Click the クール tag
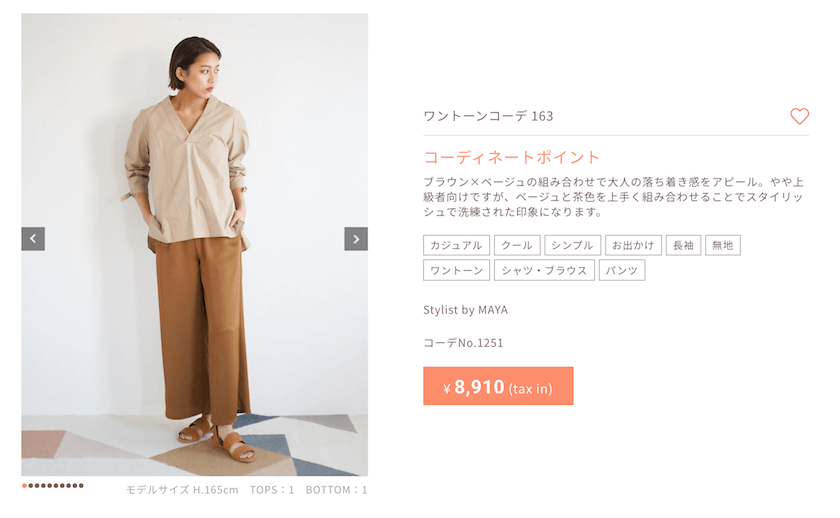Viewport: 840px width, 518px height. pos(517,245)
